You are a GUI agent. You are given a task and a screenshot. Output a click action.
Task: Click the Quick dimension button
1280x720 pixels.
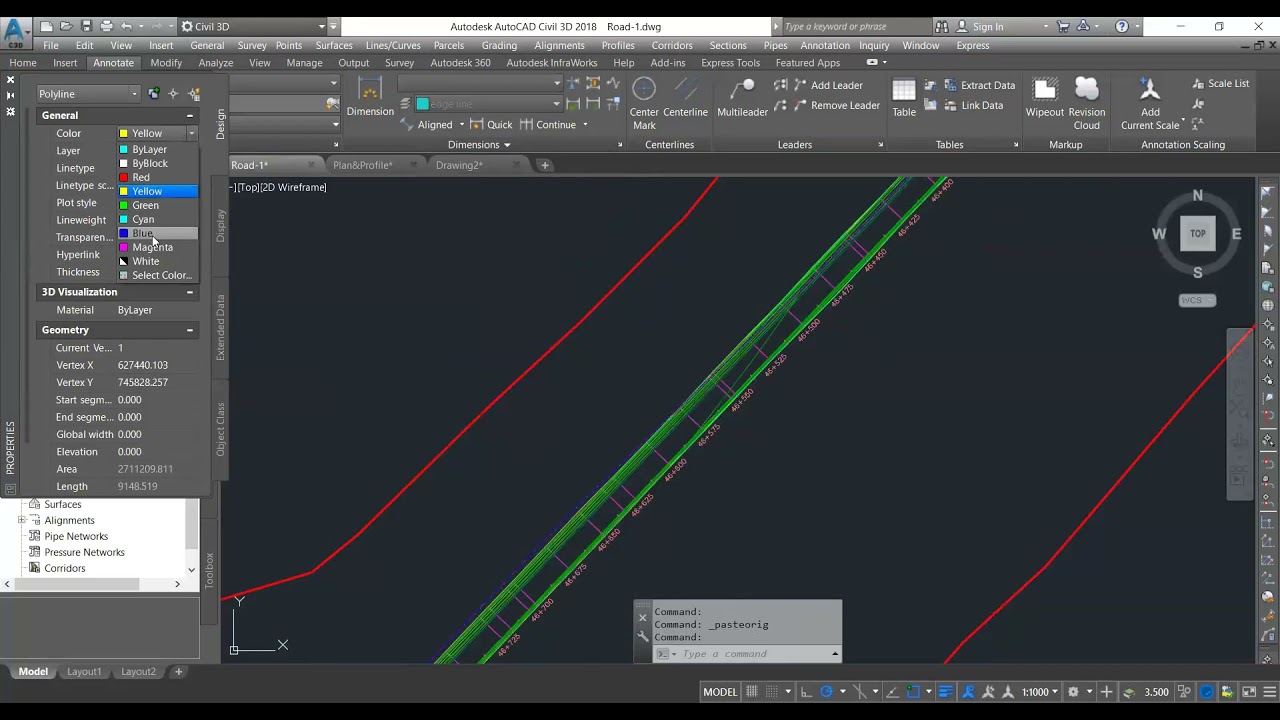pos(491,125)
